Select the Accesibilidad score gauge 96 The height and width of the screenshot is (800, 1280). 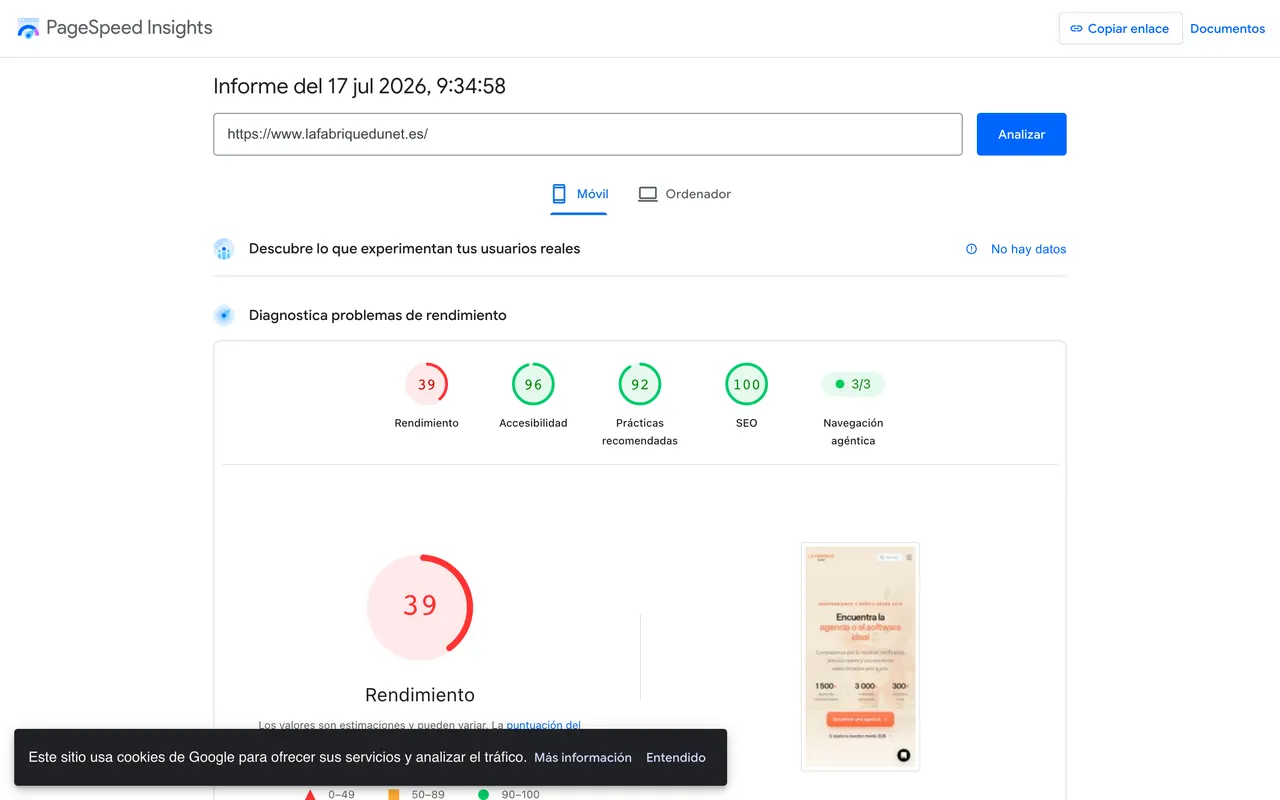533,384
